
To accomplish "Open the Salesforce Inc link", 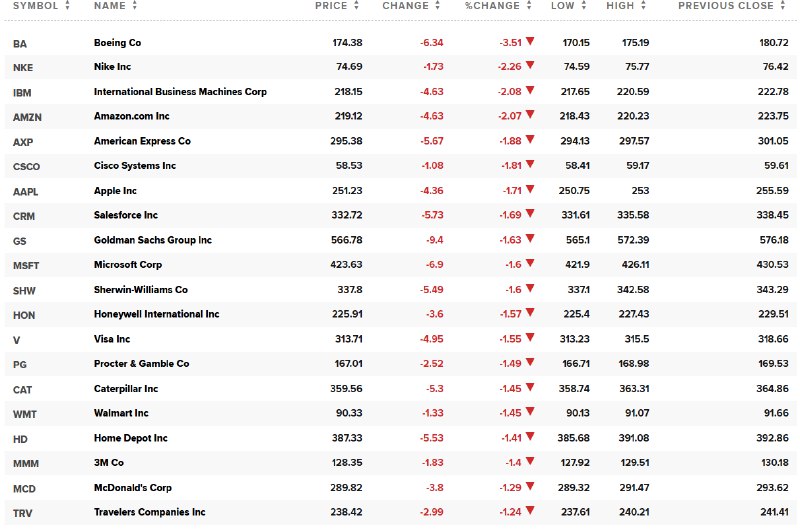I will pos(126,215).
